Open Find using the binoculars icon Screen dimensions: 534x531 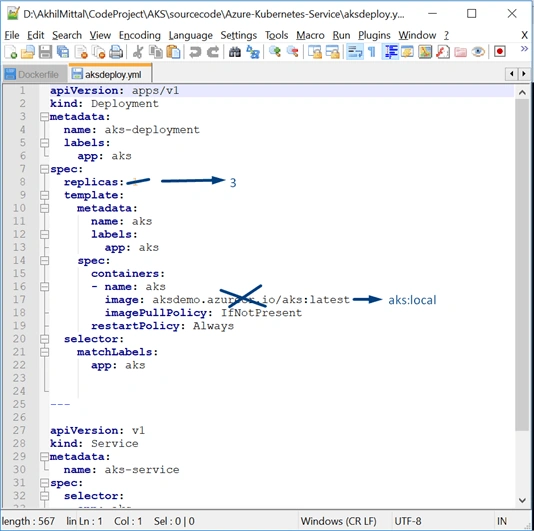coord(235,52)
